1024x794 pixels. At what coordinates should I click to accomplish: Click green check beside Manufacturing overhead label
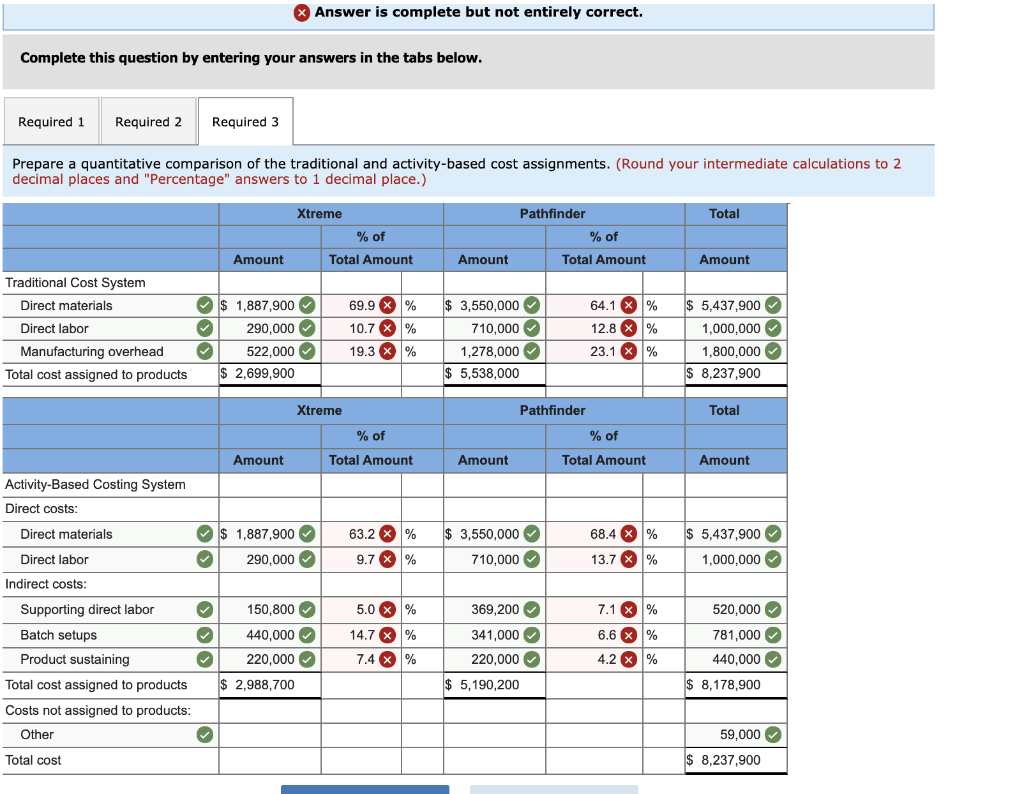[x=205, y=351]
